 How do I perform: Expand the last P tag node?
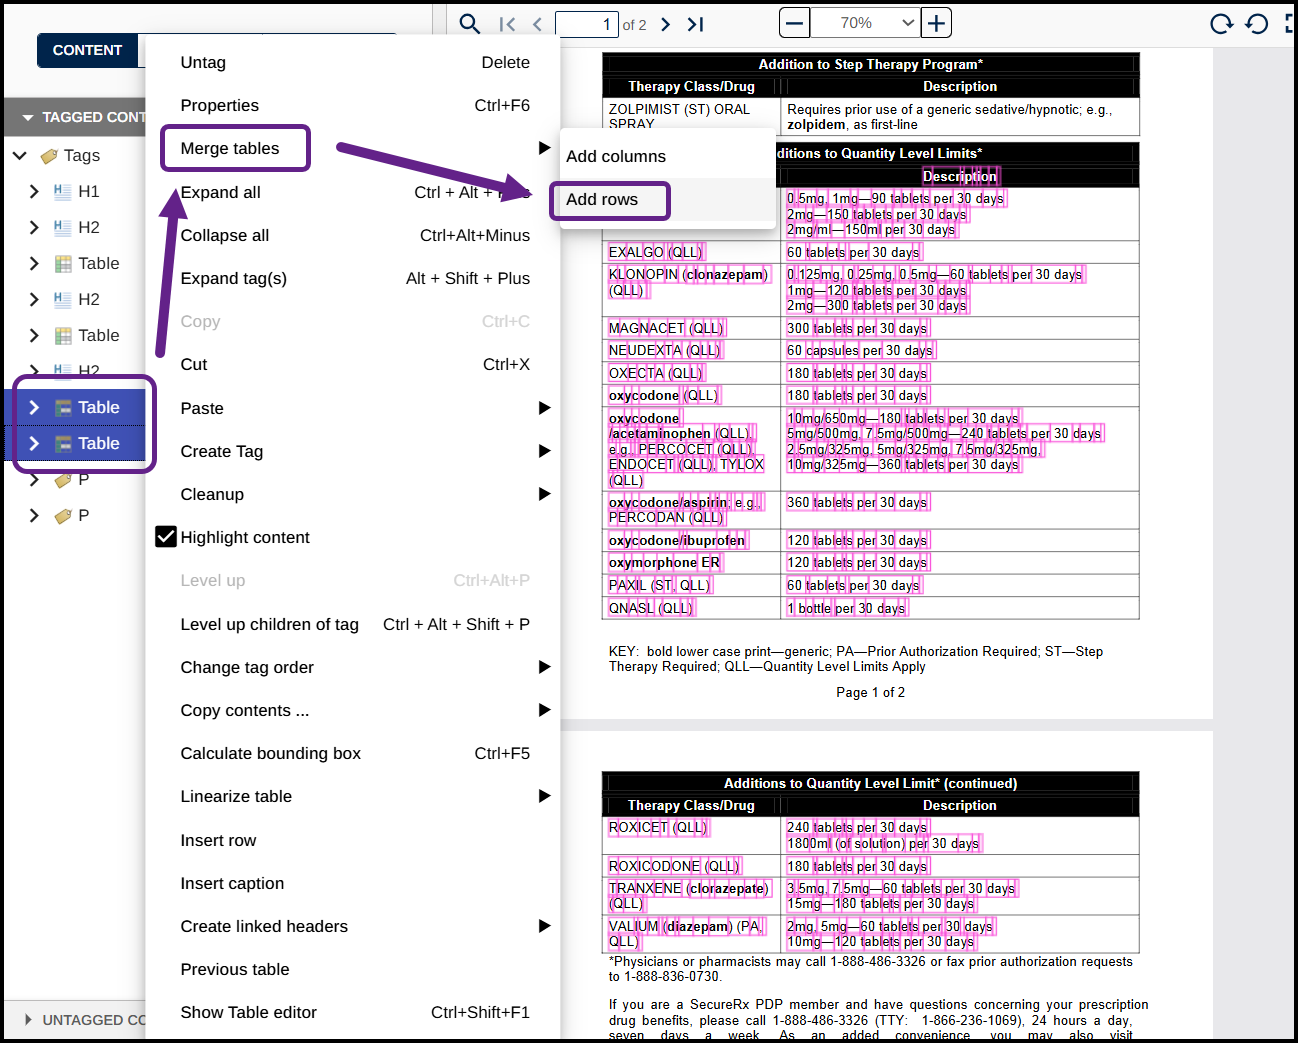tap(34, 516)
